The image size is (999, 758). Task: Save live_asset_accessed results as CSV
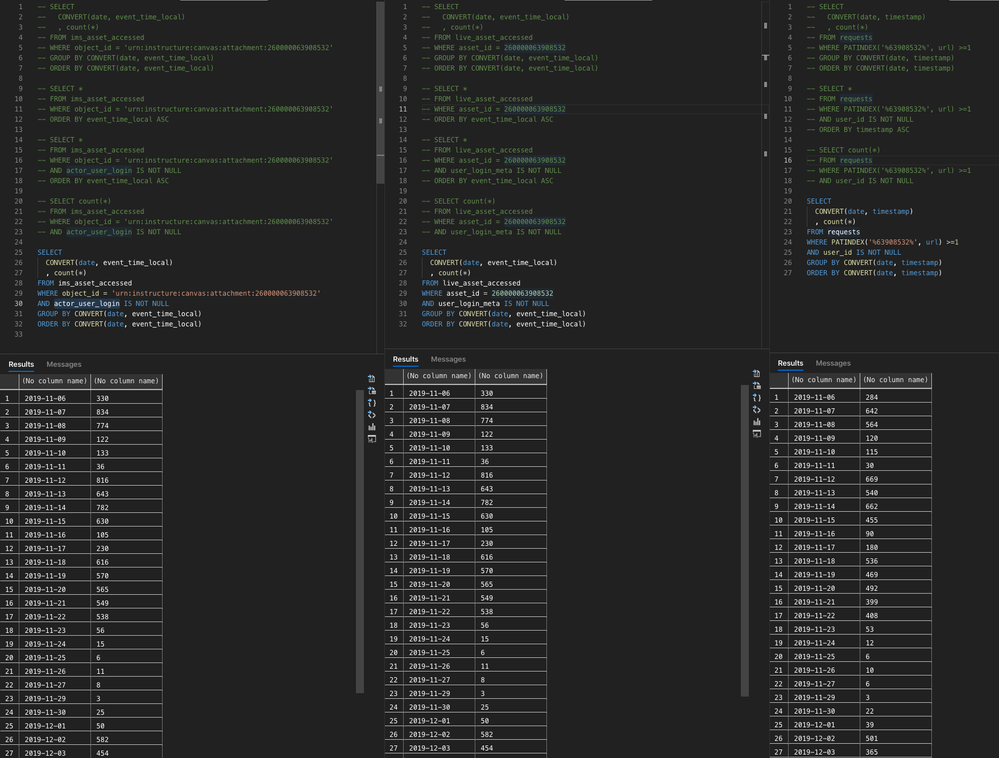pyautogui.click(x=756, y=374)
